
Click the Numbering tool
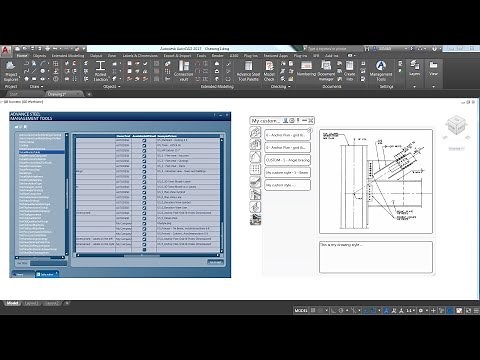(306, 69)
